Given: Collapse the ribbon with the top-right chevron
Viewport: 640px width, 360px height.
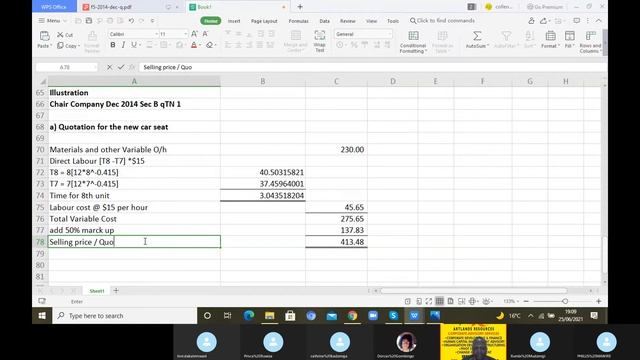Looking at the screenshot, I should point(598,20).
